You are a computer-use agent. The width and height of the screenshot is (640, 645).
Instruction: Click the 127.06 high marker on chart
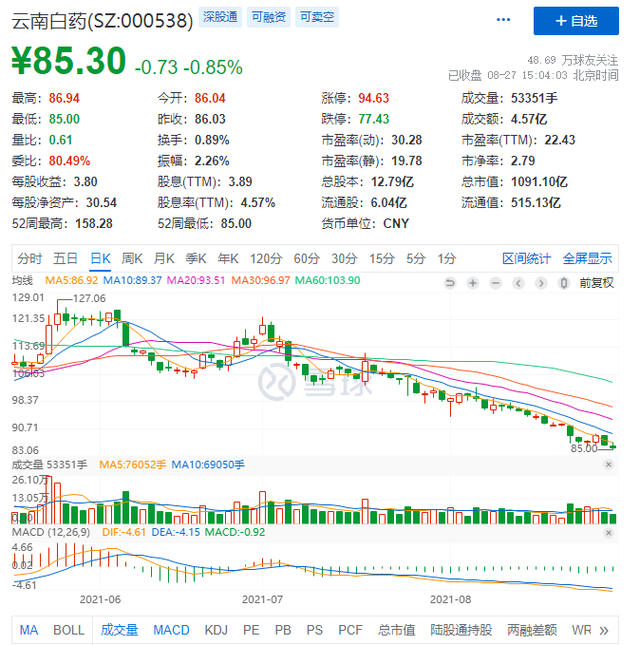(x=89, y=298)
